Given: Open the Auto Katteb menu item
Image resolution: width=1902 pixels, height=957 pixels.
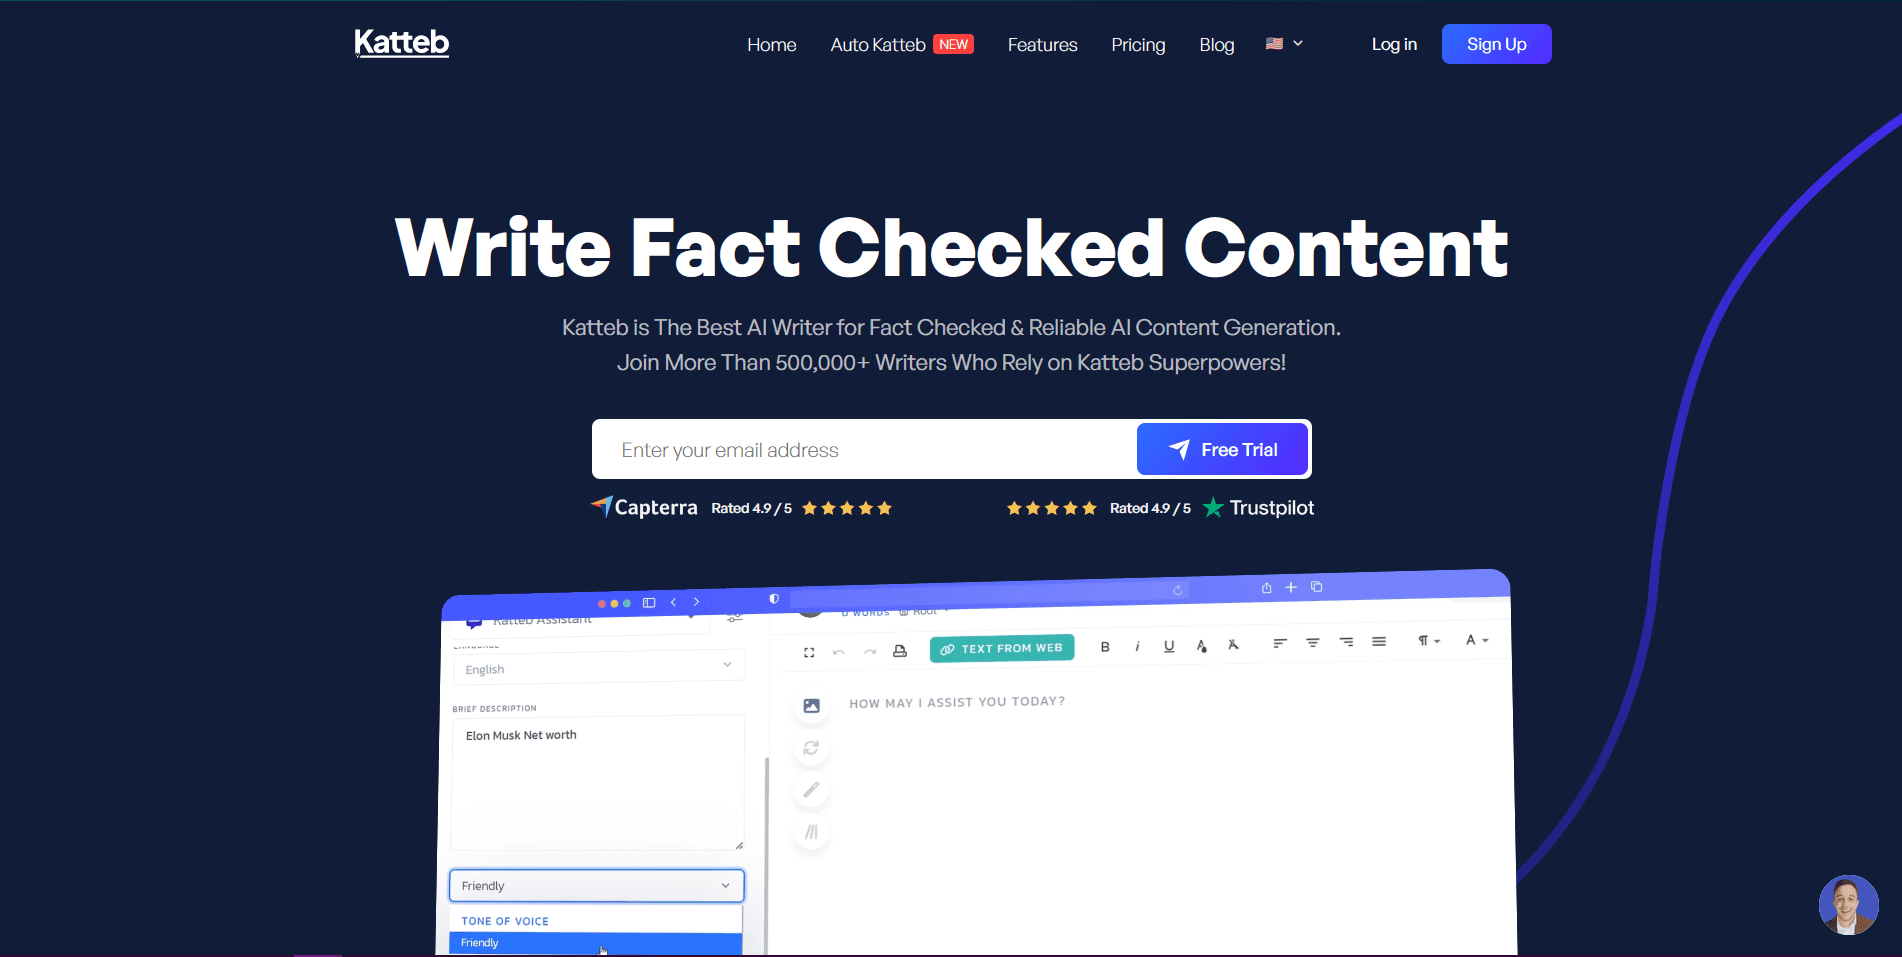Looking at the screenshot, I should click(878, 45).
